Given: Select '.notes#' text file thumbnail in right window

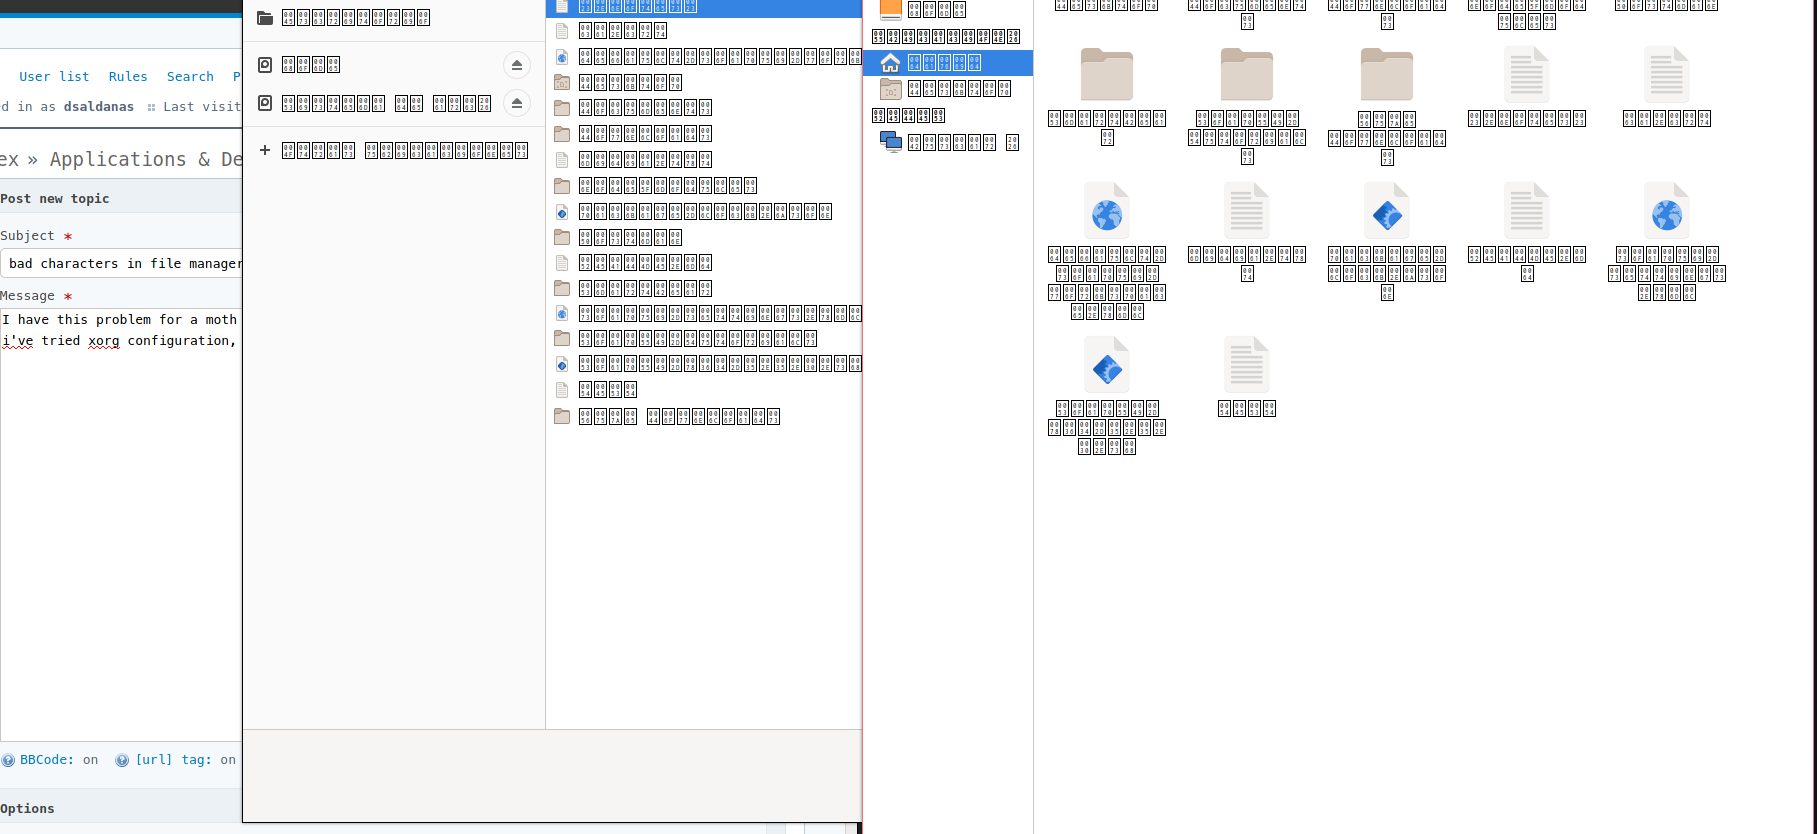Looking at the screenshot, I should pyautogui.click(x=1527, y=75).
